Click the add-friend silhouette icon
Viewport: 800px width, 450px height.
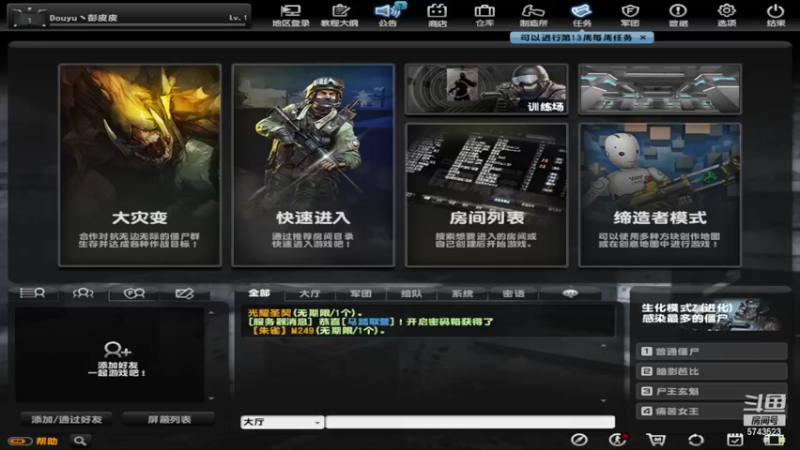click(x=117, y=350)
